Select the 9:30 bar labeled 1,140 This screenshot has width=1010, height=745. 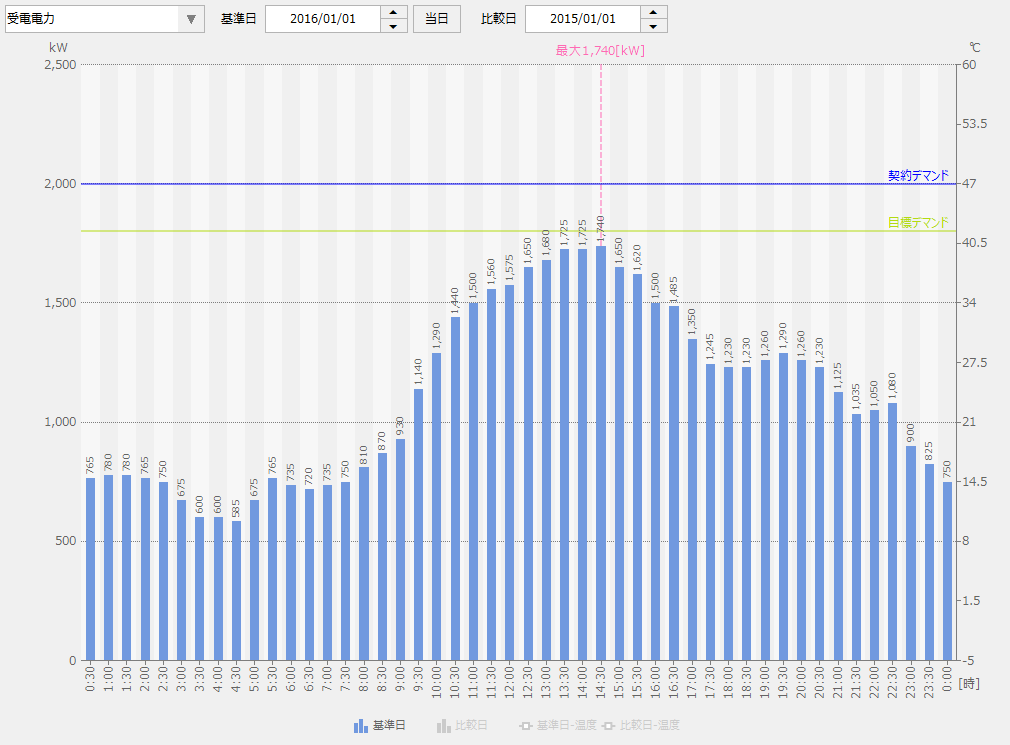click(418, 523)
